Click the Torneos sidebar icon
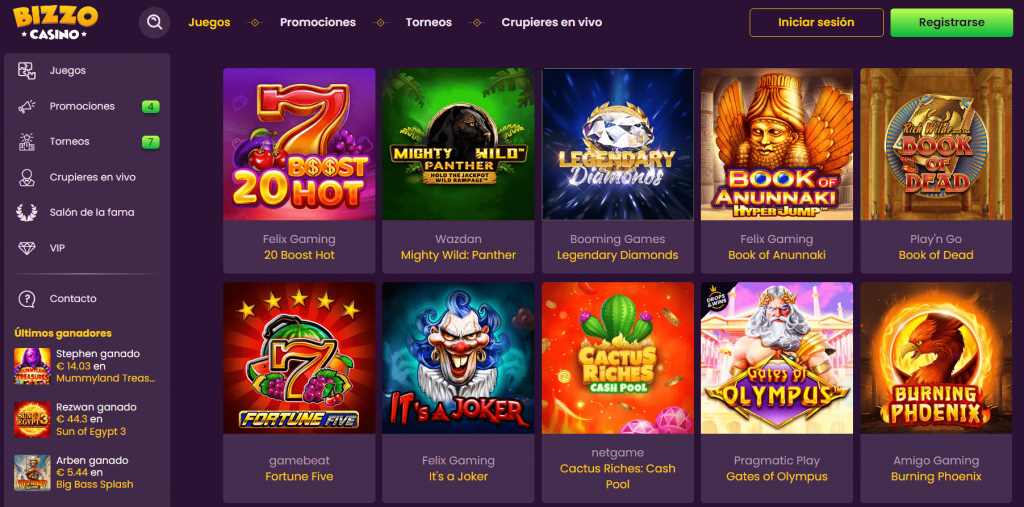The height and width of the screenshot is (507, 1024). pyautogui.click(x=28, y=142)
